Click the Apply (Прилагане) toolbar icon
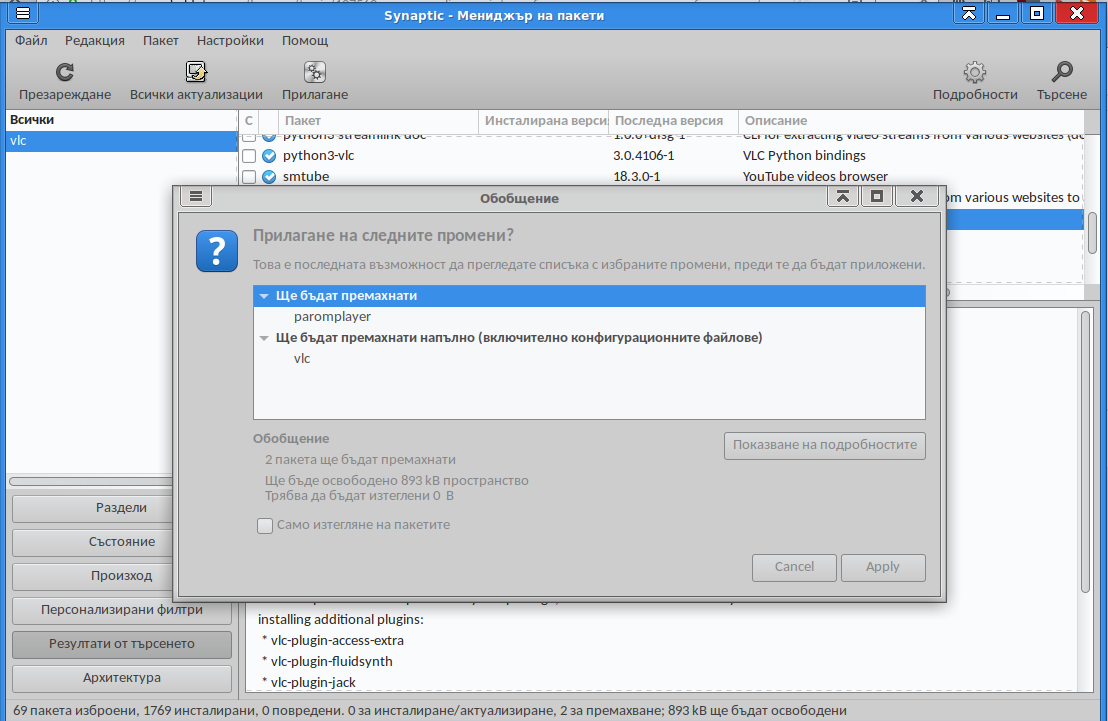 pos(314,72)
